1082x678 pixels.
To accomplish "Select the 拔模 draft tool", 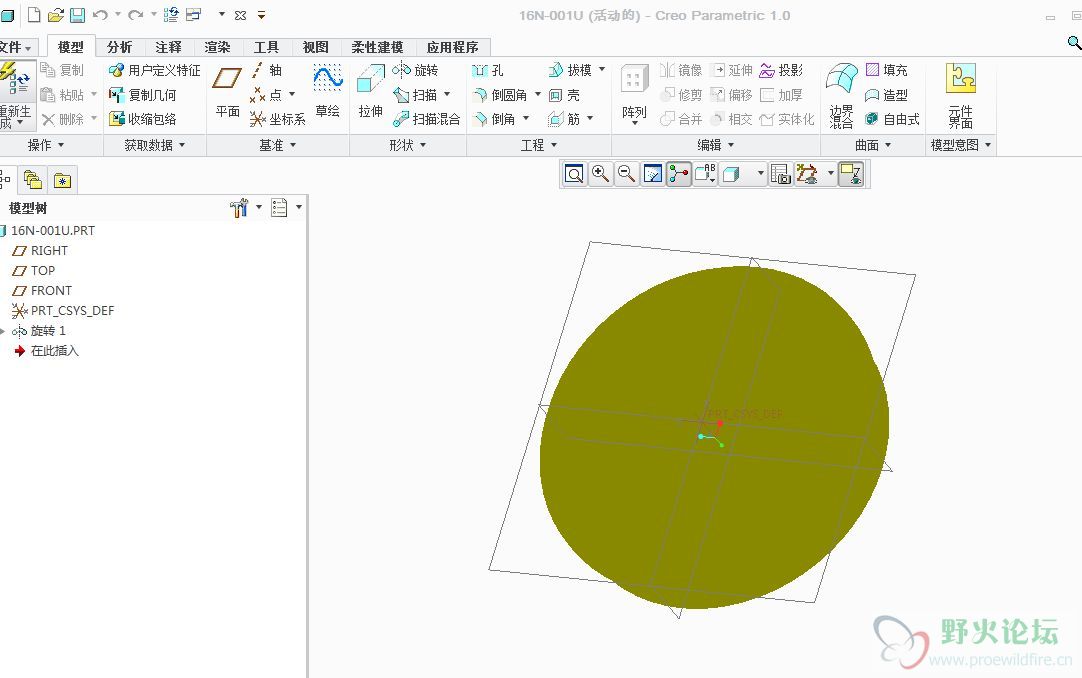I will [x=570, y=70].
